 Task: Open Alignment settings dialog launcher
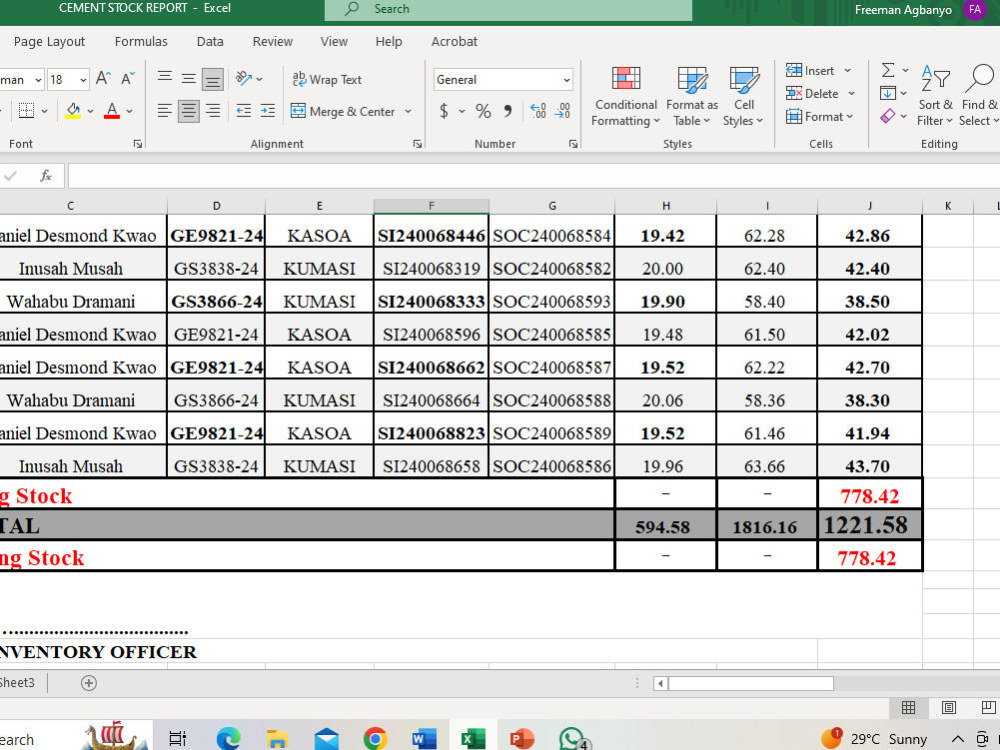click(417, 144)
